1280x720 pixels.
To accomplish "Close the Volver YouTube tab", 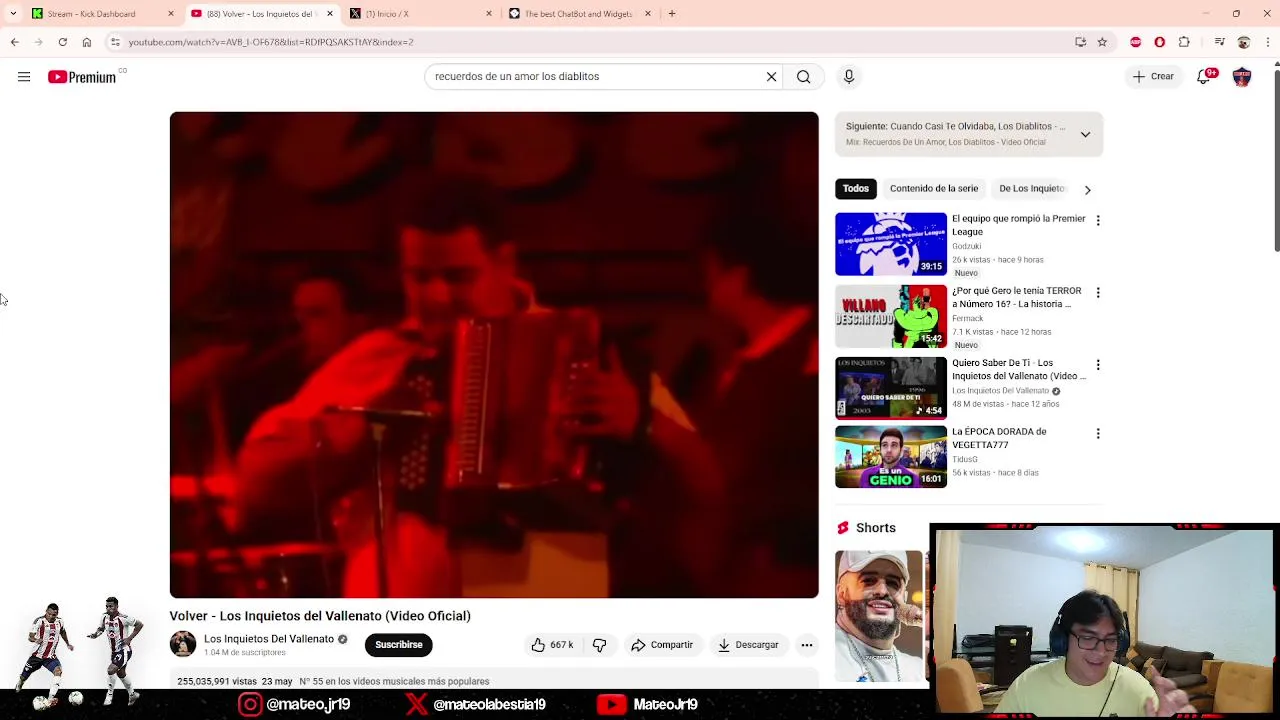I will (330, 14).
